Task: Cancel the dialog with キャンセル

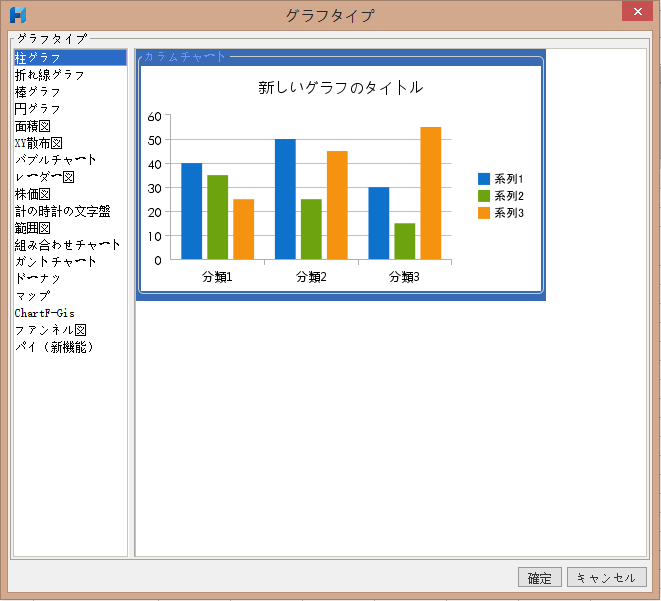Action: (x=607, y=577)
